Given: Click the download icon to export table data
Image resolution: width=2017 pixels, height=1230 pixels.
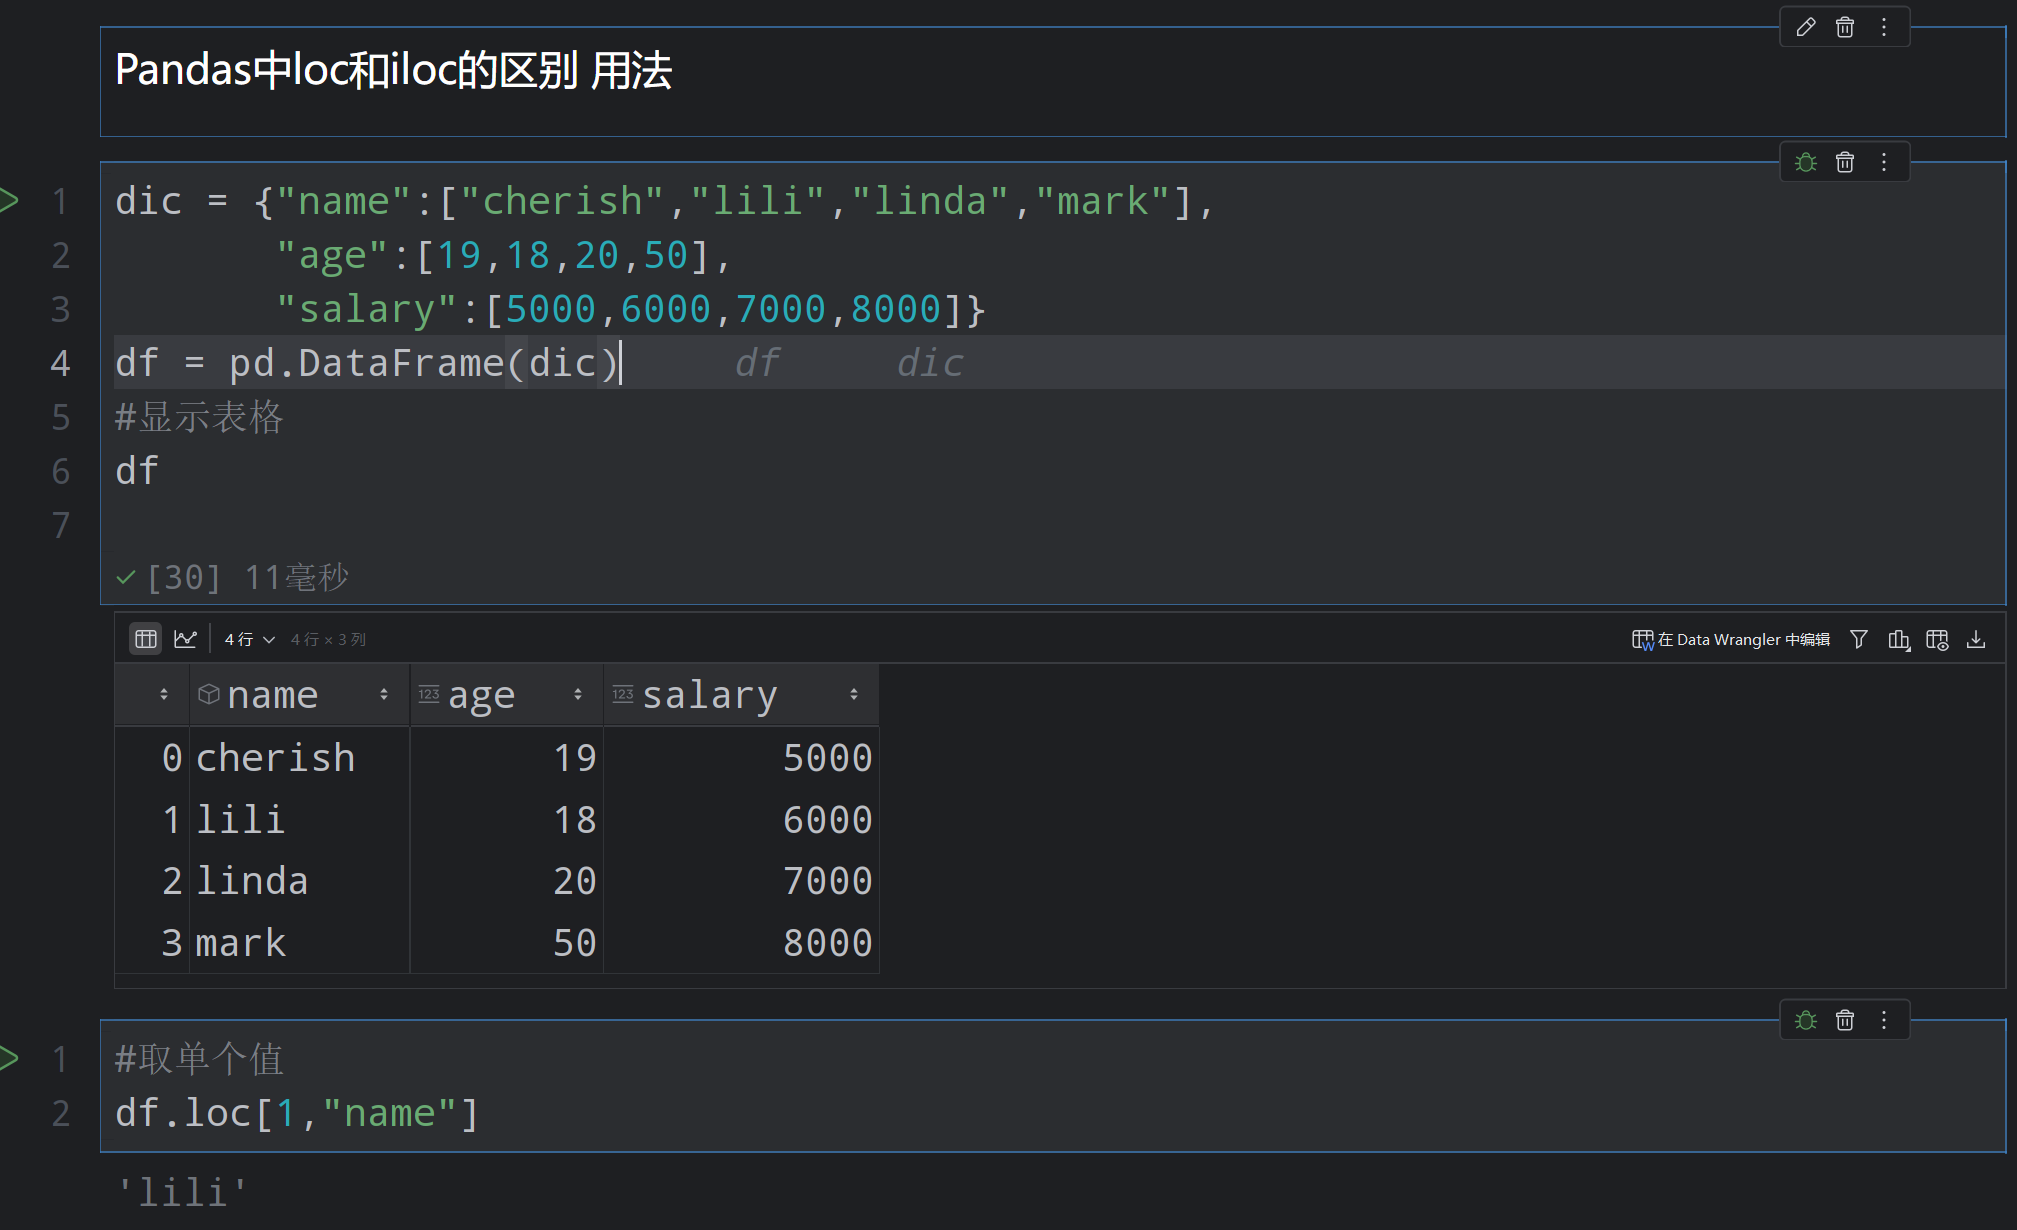Looking at the screenshot, I should [1977, 639].
